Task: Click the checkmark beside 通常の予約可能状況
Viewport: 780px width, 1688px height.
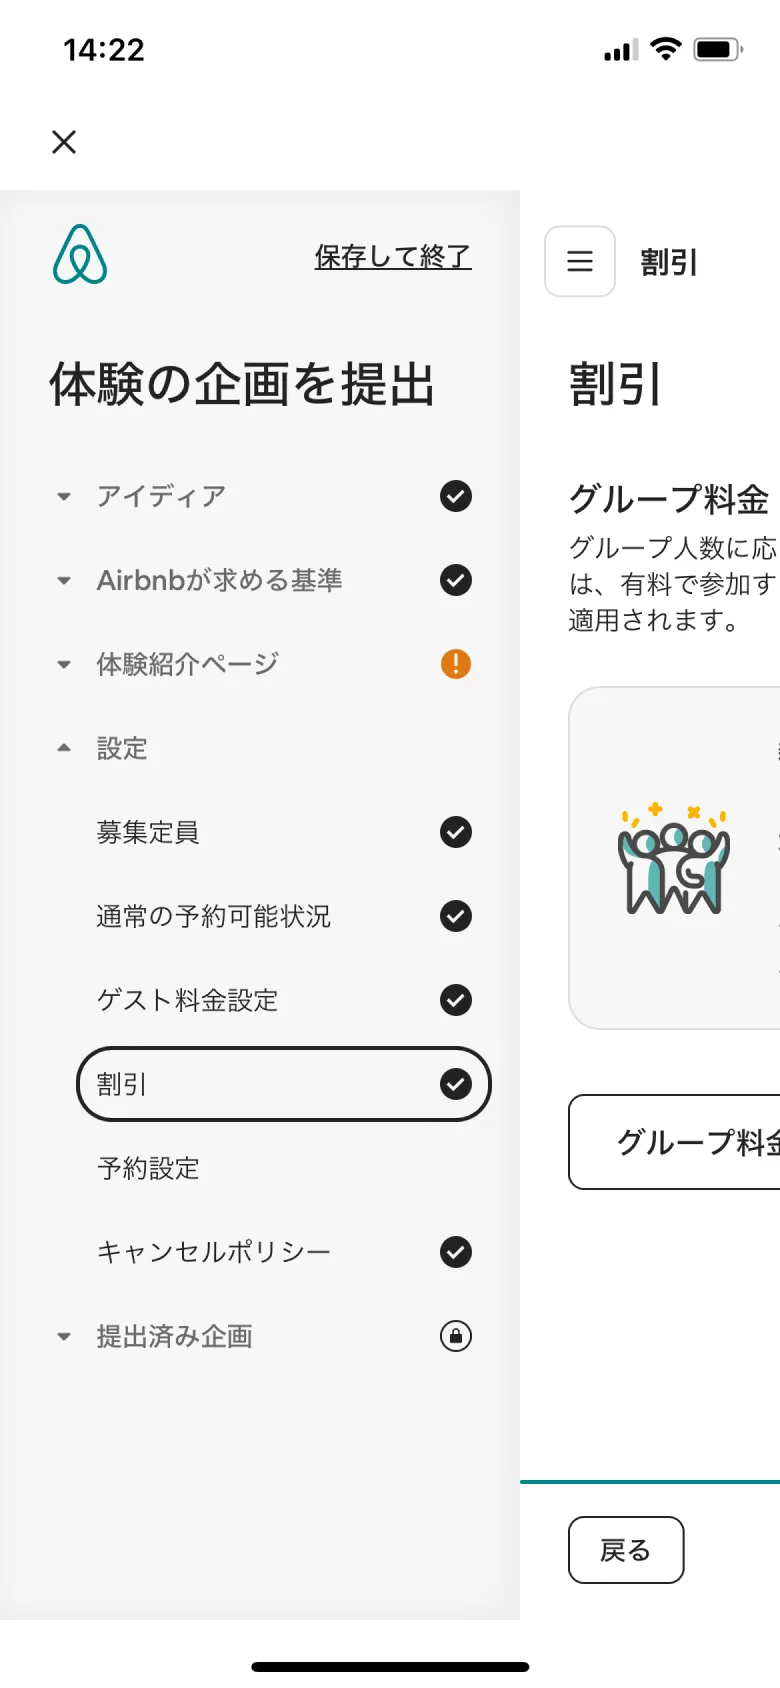Action: [455, 917]
